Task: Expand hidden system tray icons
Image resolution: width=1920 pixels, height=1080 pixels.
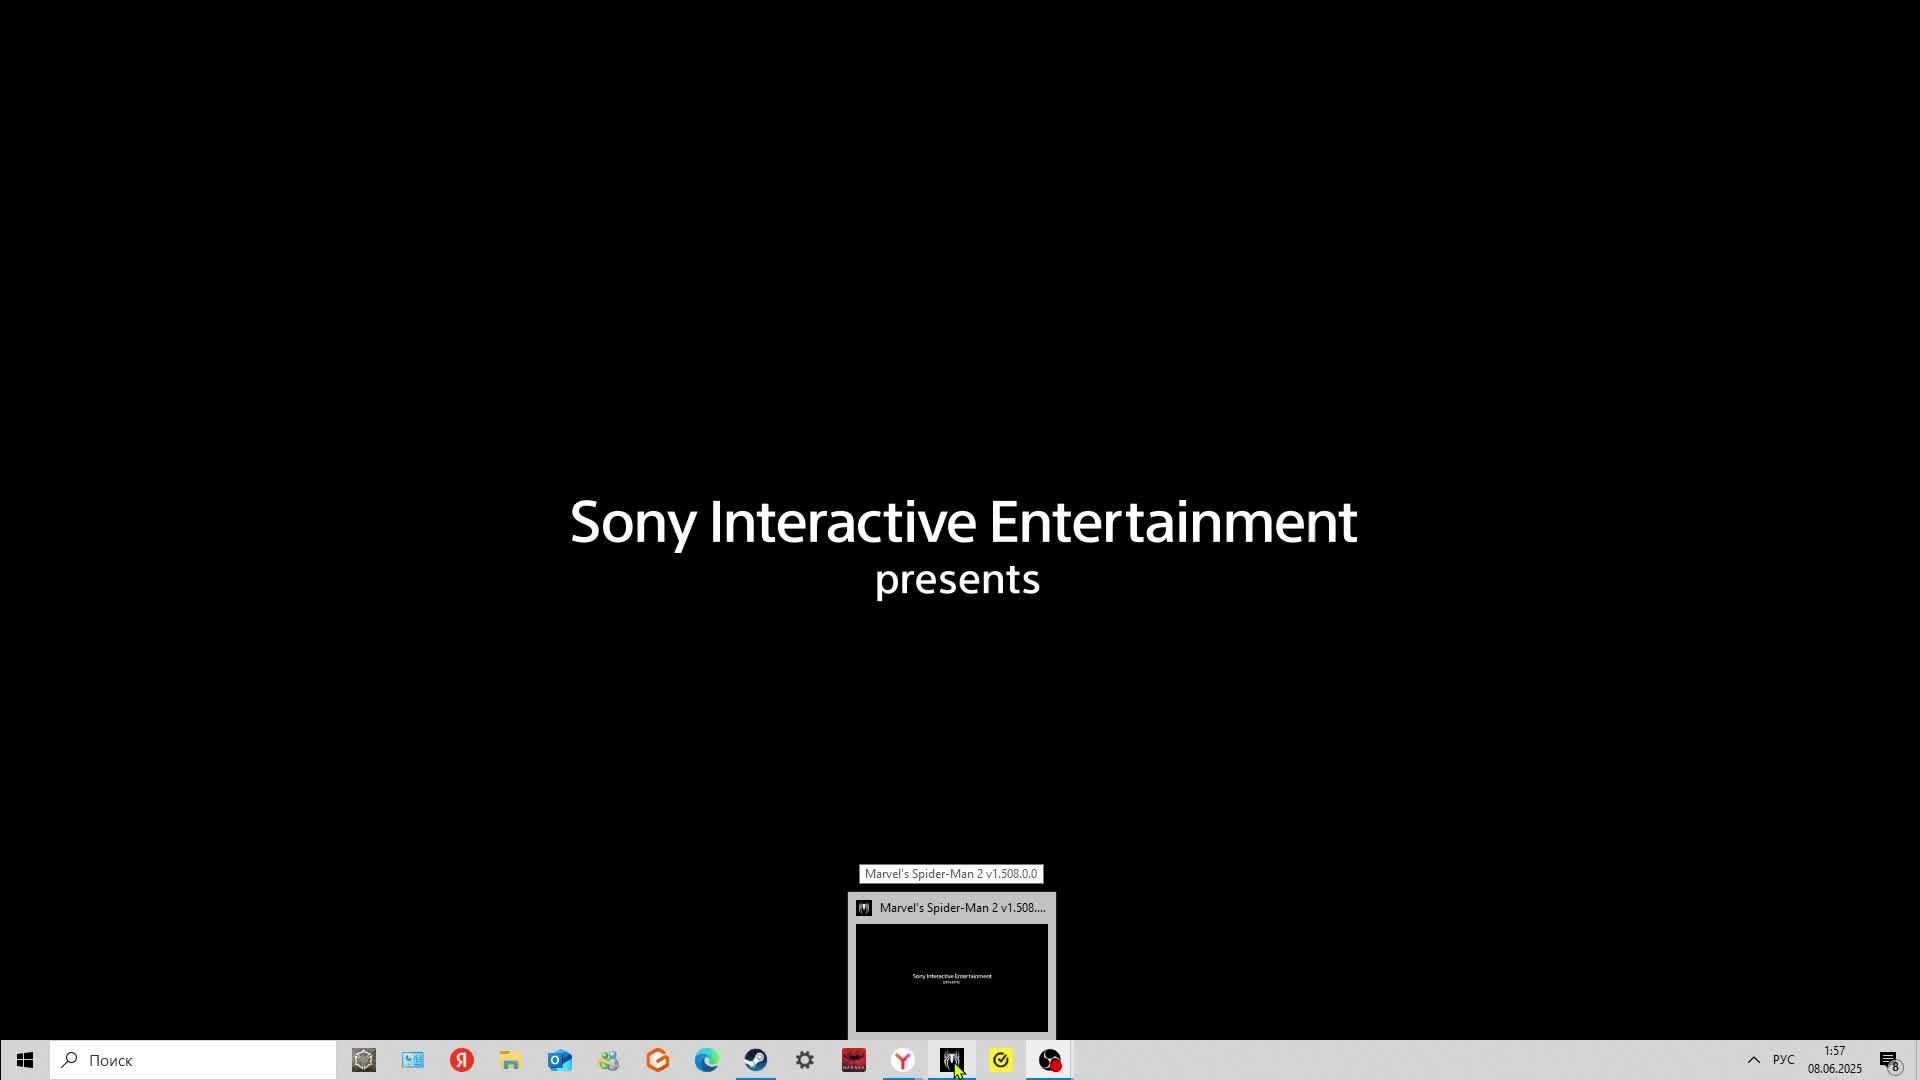Action: 1753,1060
